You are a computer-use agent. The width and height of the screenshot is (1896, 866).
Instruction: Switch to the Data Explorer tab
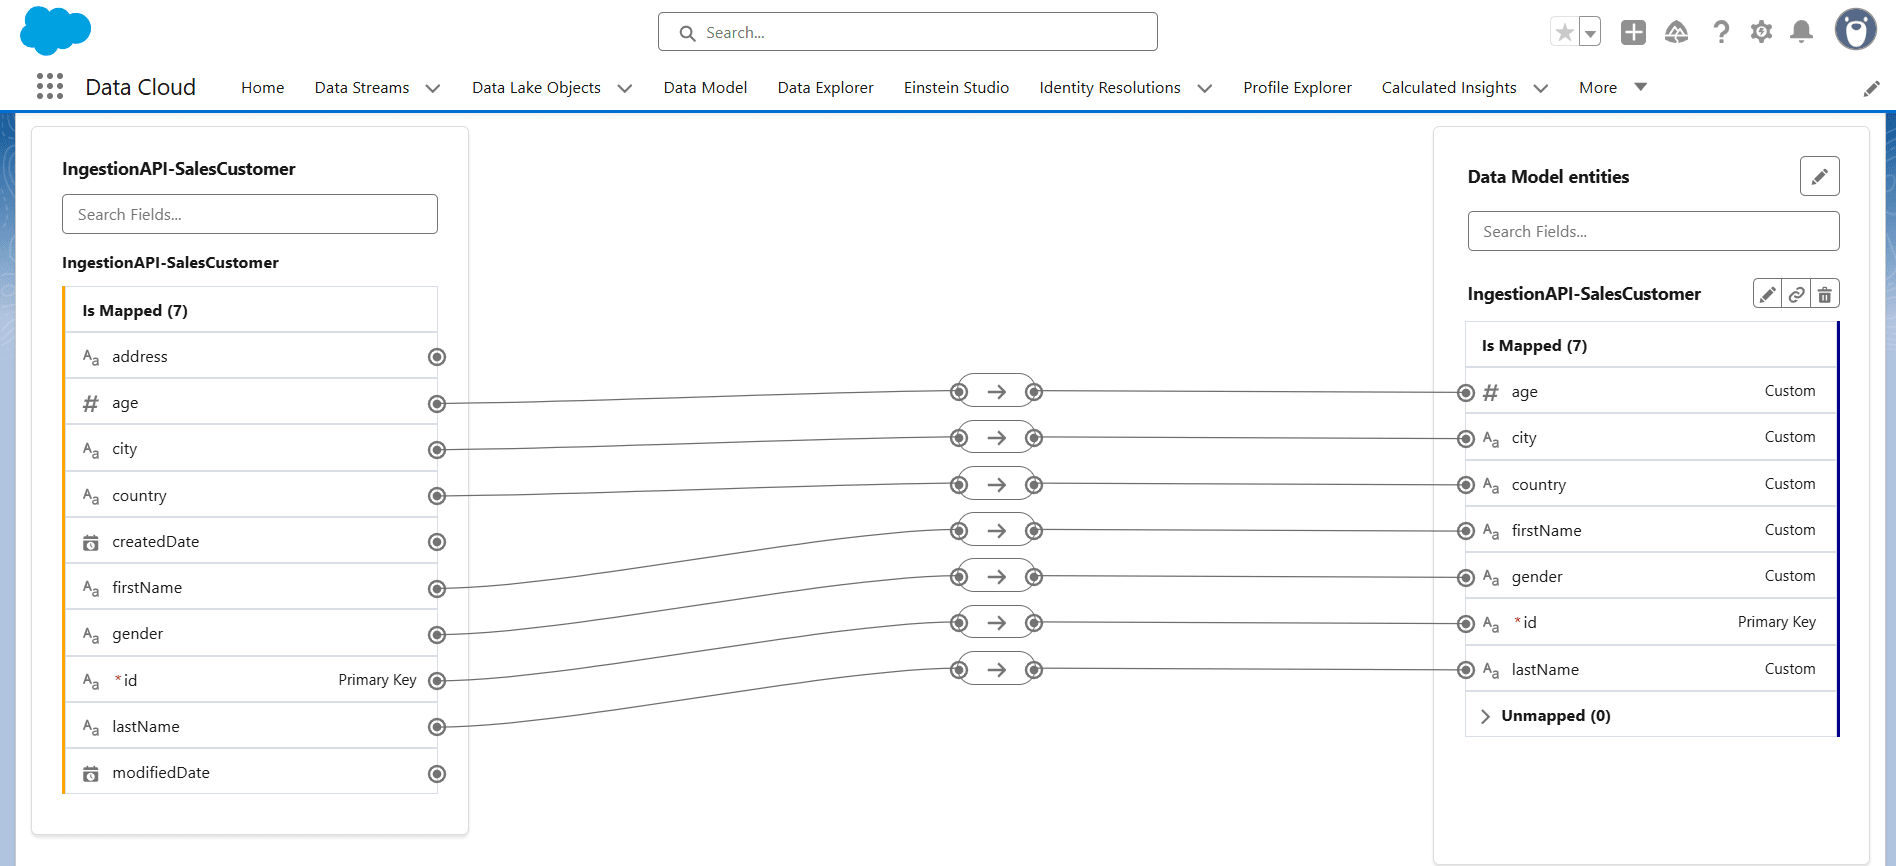tap(825, 88)
